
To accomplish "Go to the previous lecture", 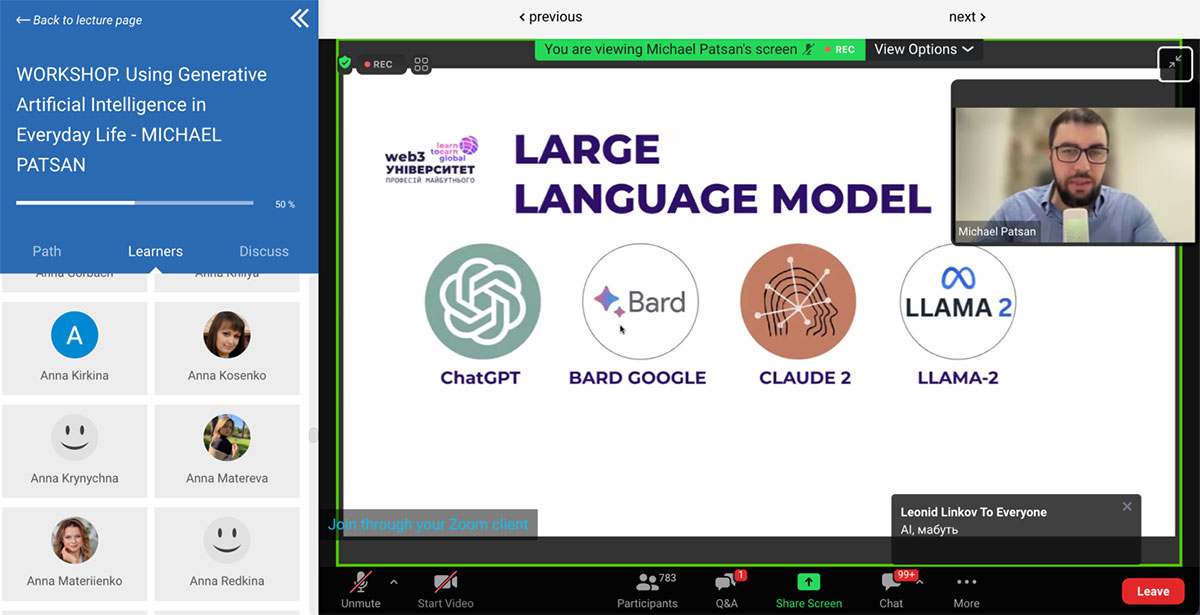I will 550,17.
